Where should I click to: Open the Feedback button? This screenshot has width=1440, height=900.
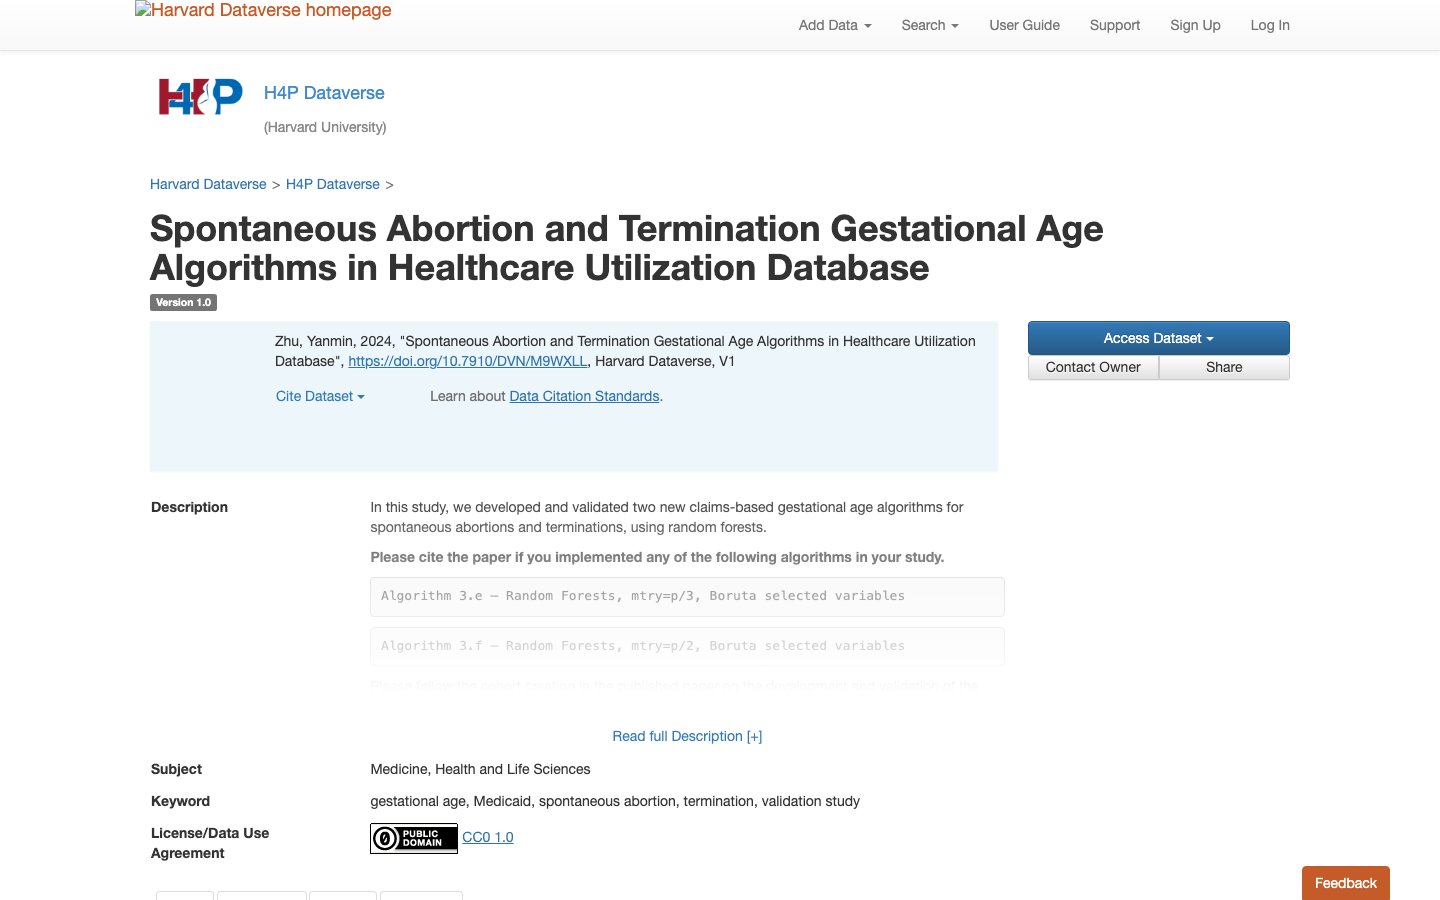1346,883
